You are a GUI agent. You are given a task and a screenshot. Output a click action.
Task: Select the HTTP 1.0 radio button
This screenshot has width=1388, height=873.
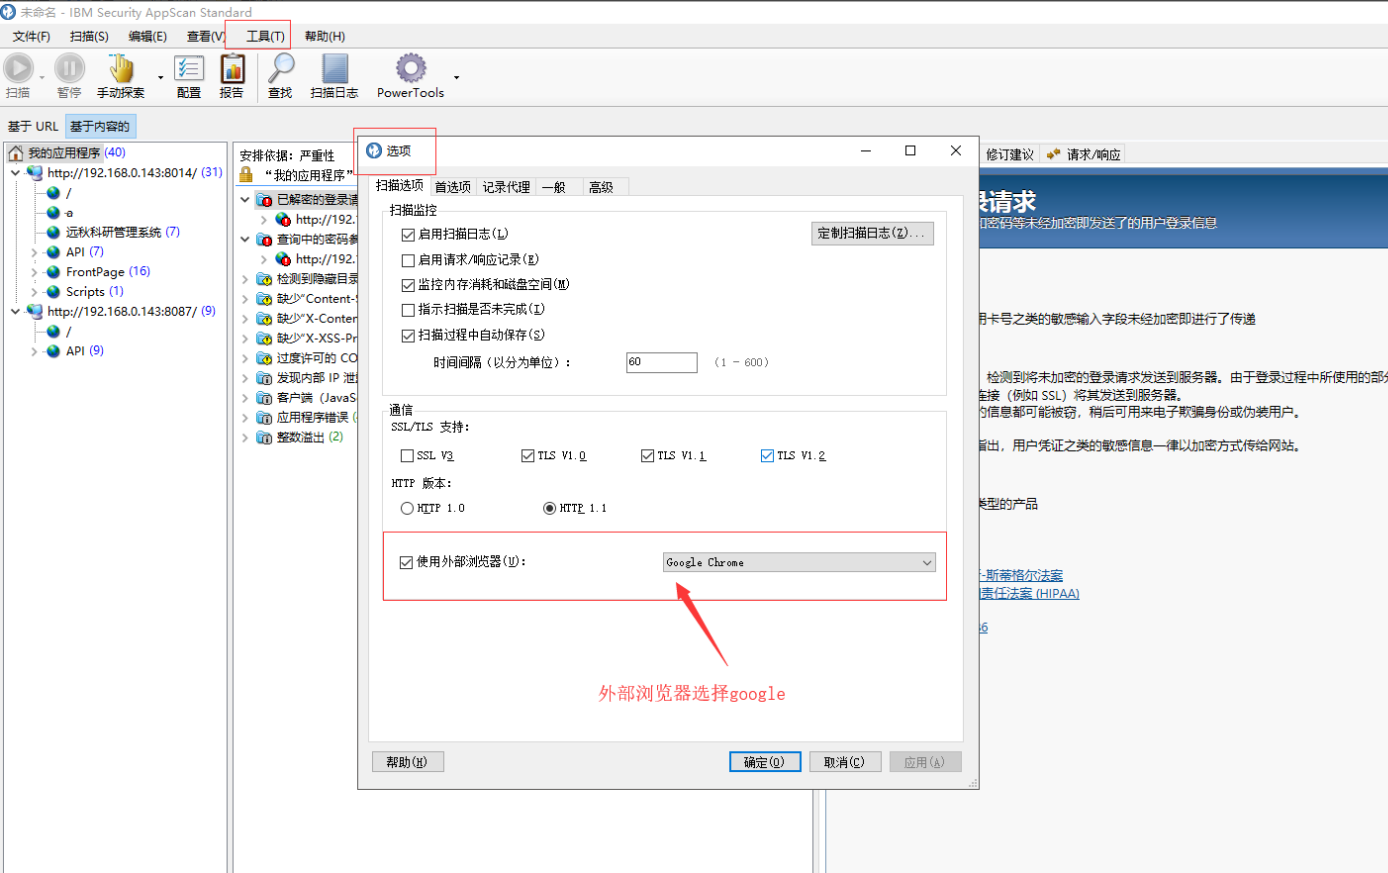[407, 507]
